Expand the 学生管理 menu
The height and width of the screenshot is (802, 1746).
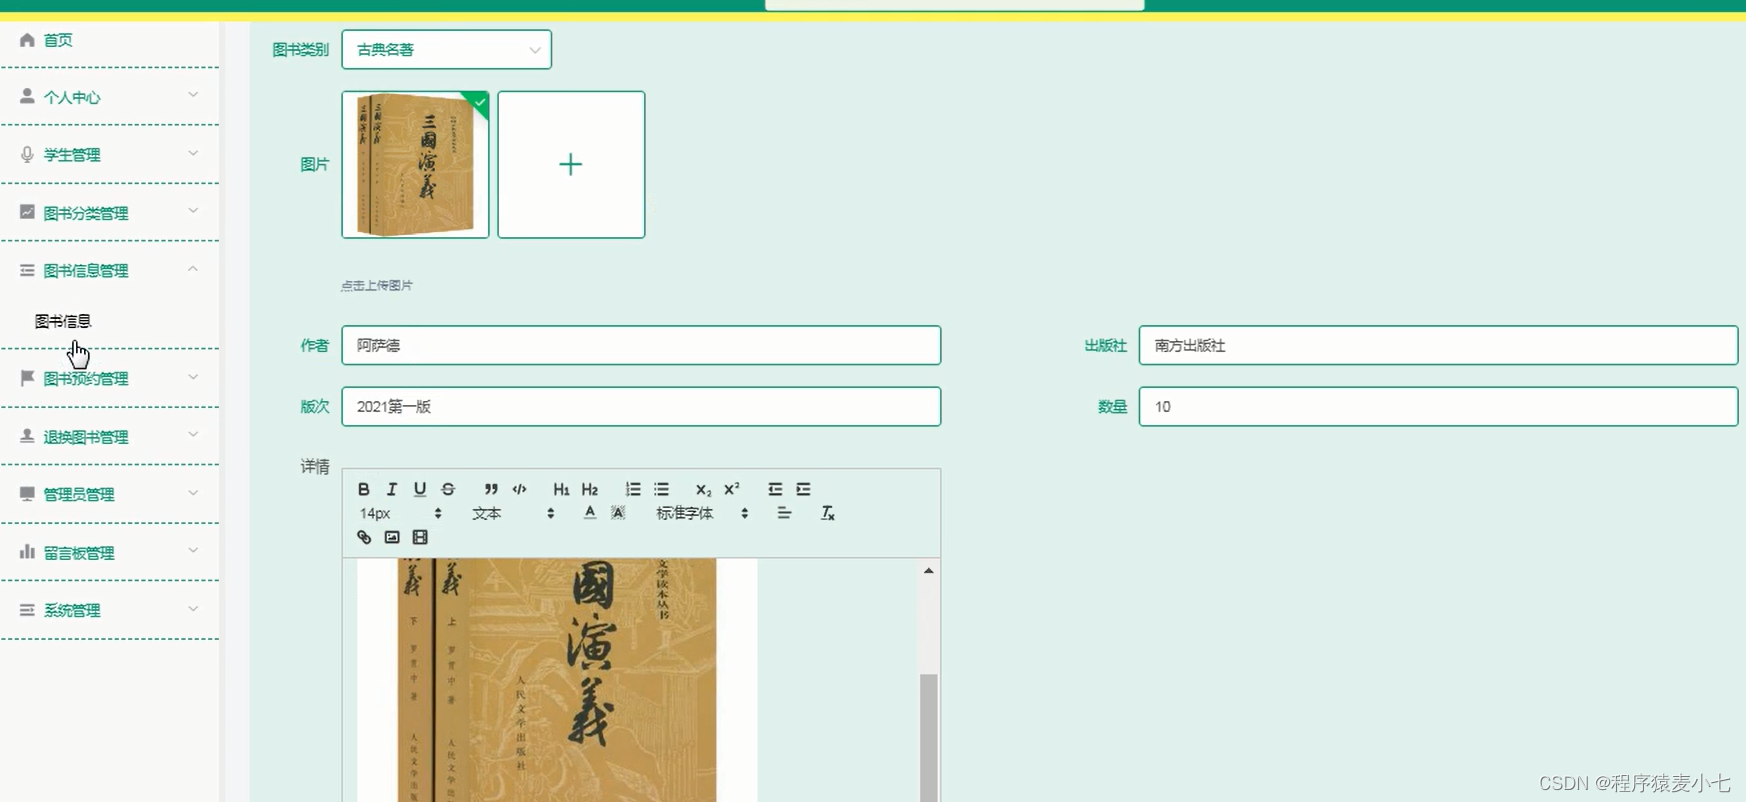(x=110, y=154)
